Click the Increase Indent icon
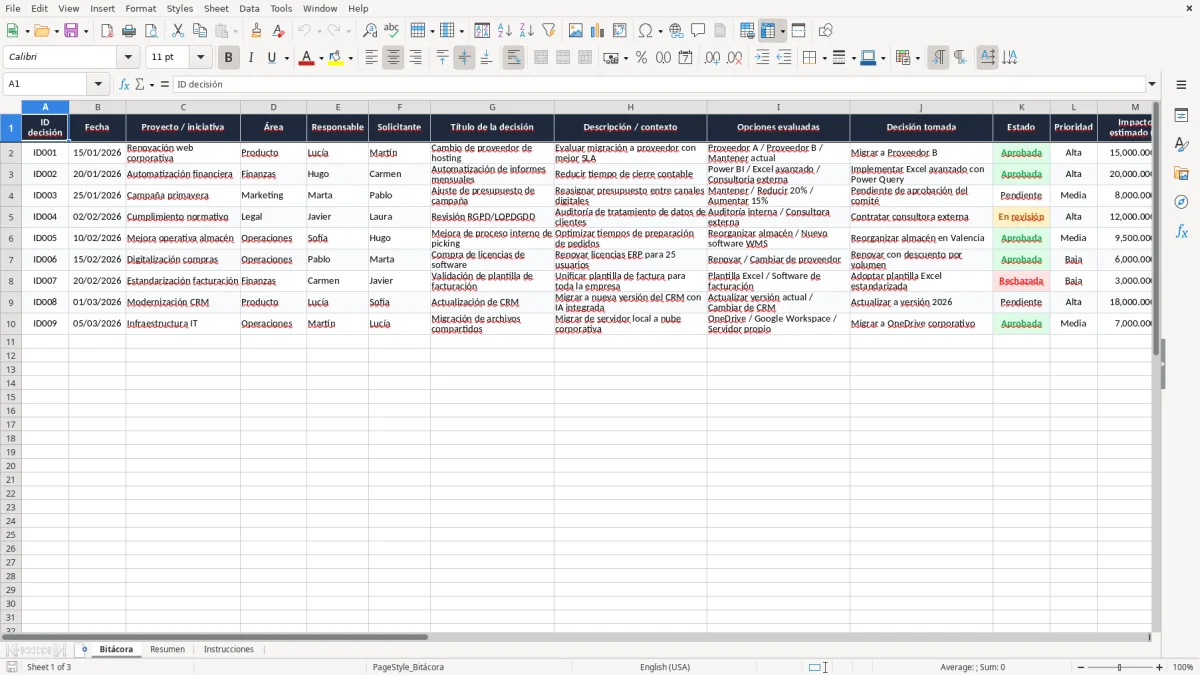Screen dimensions: 1200x675 (762, 58)
